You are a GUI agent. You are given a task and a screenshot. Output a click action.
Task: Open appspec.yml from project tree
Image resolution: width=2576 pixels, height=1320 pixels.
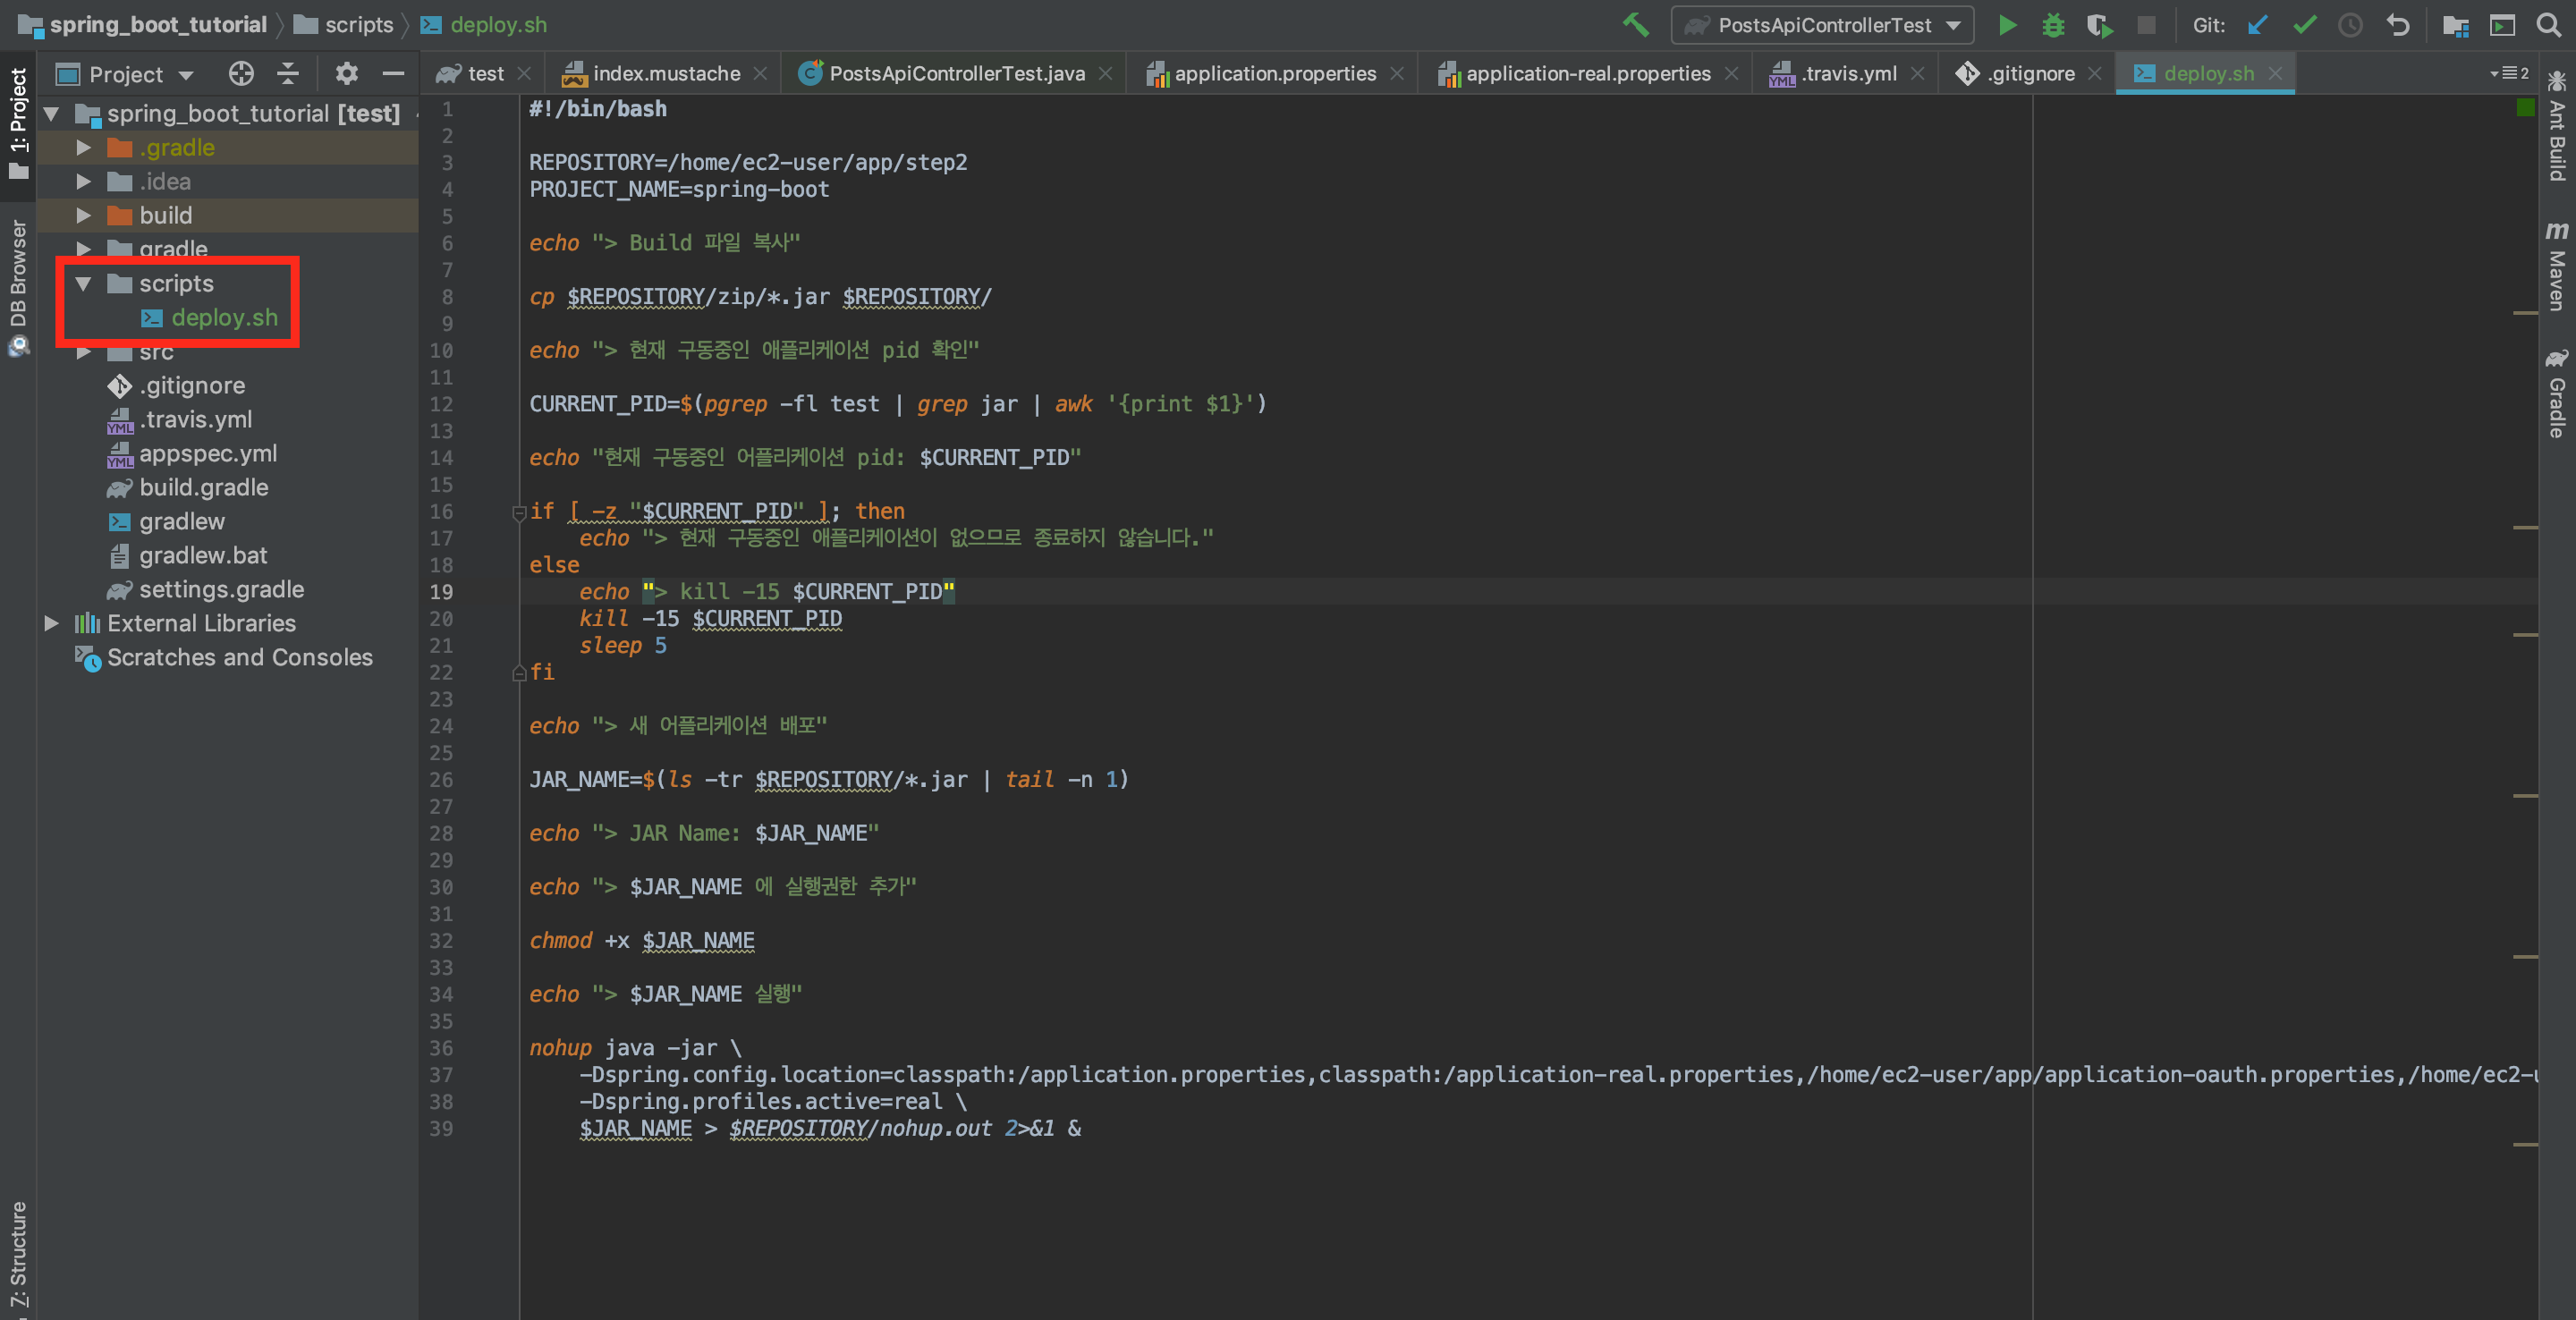click(x=208, y=453)
